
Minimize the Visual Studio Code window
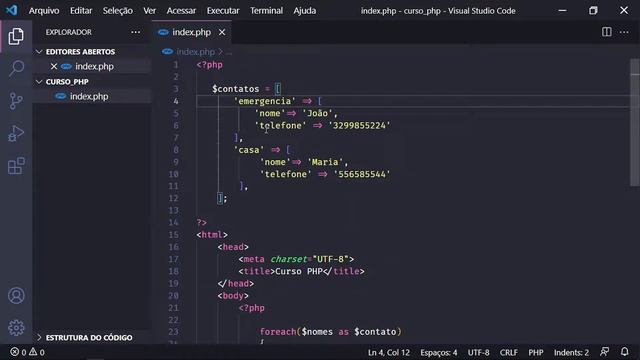pos(562,11)
